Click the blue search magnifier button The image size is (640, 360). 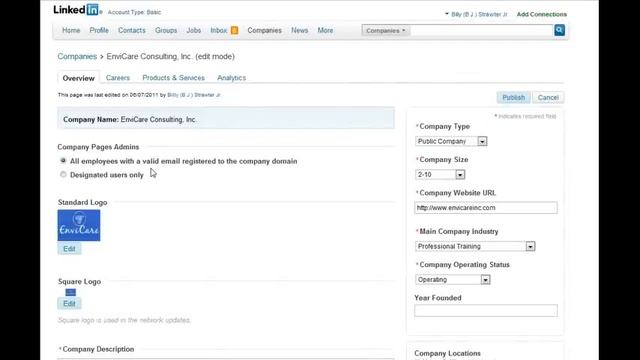tap(559, 30)
